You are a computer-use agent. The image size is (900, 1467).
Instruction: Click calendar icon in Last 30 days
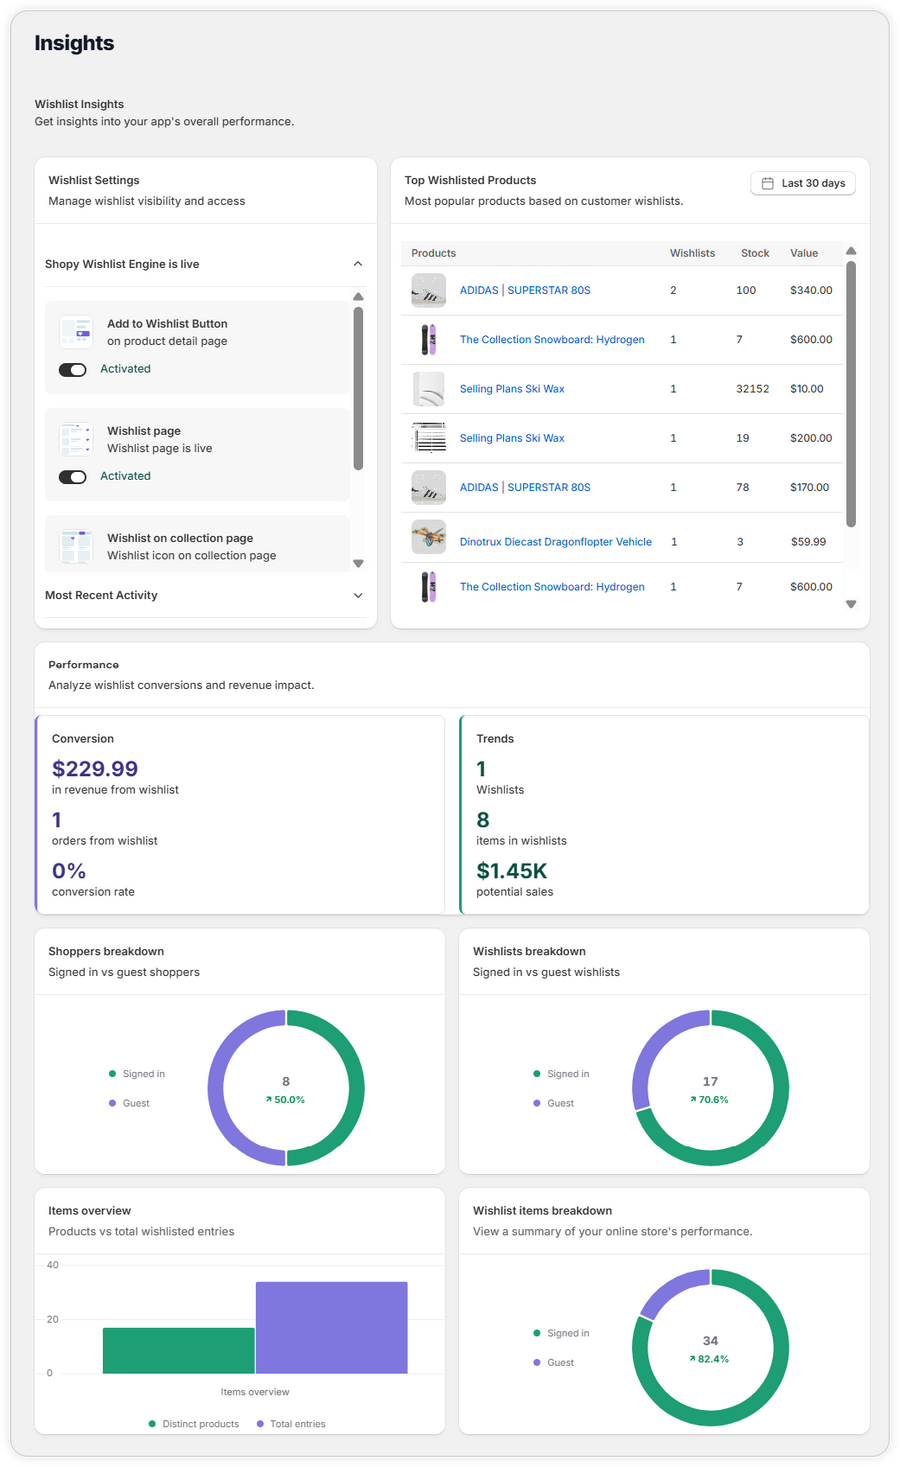768,183
